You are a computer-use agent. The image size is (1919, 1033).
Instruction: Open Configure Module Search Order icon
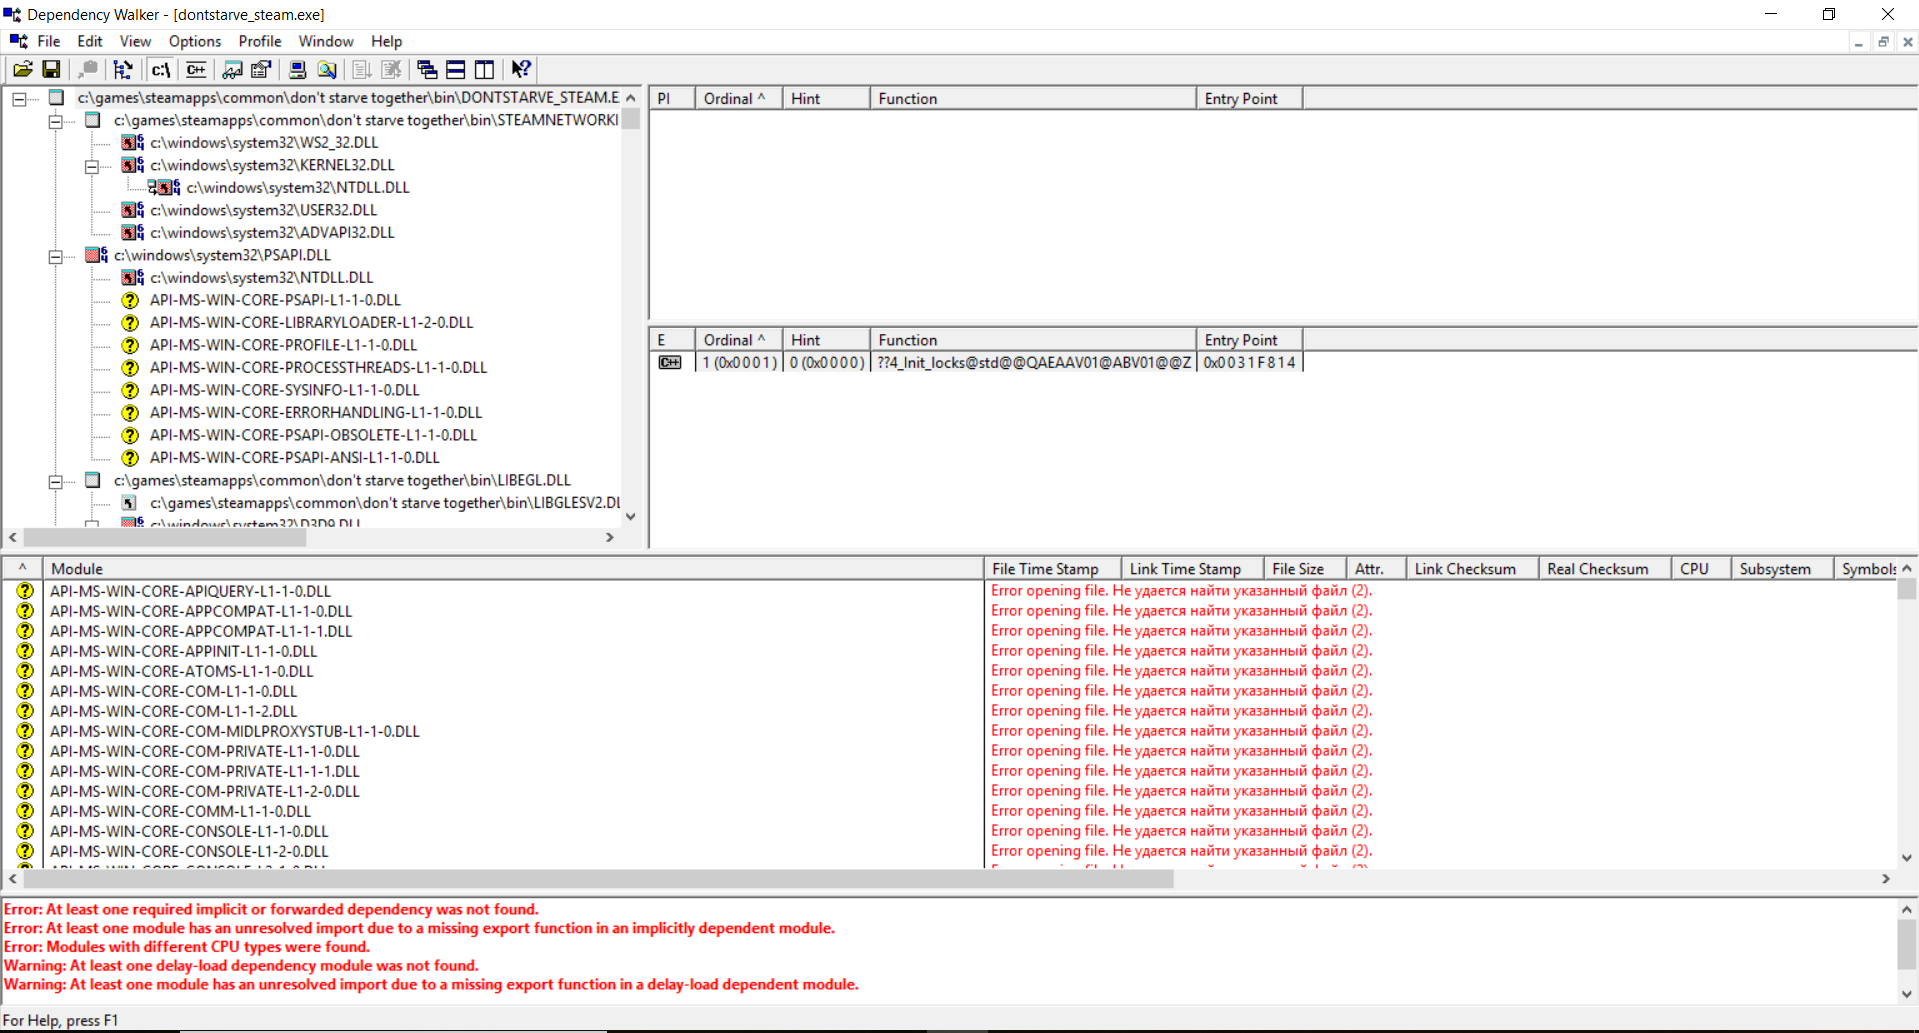tap(326, 69)
